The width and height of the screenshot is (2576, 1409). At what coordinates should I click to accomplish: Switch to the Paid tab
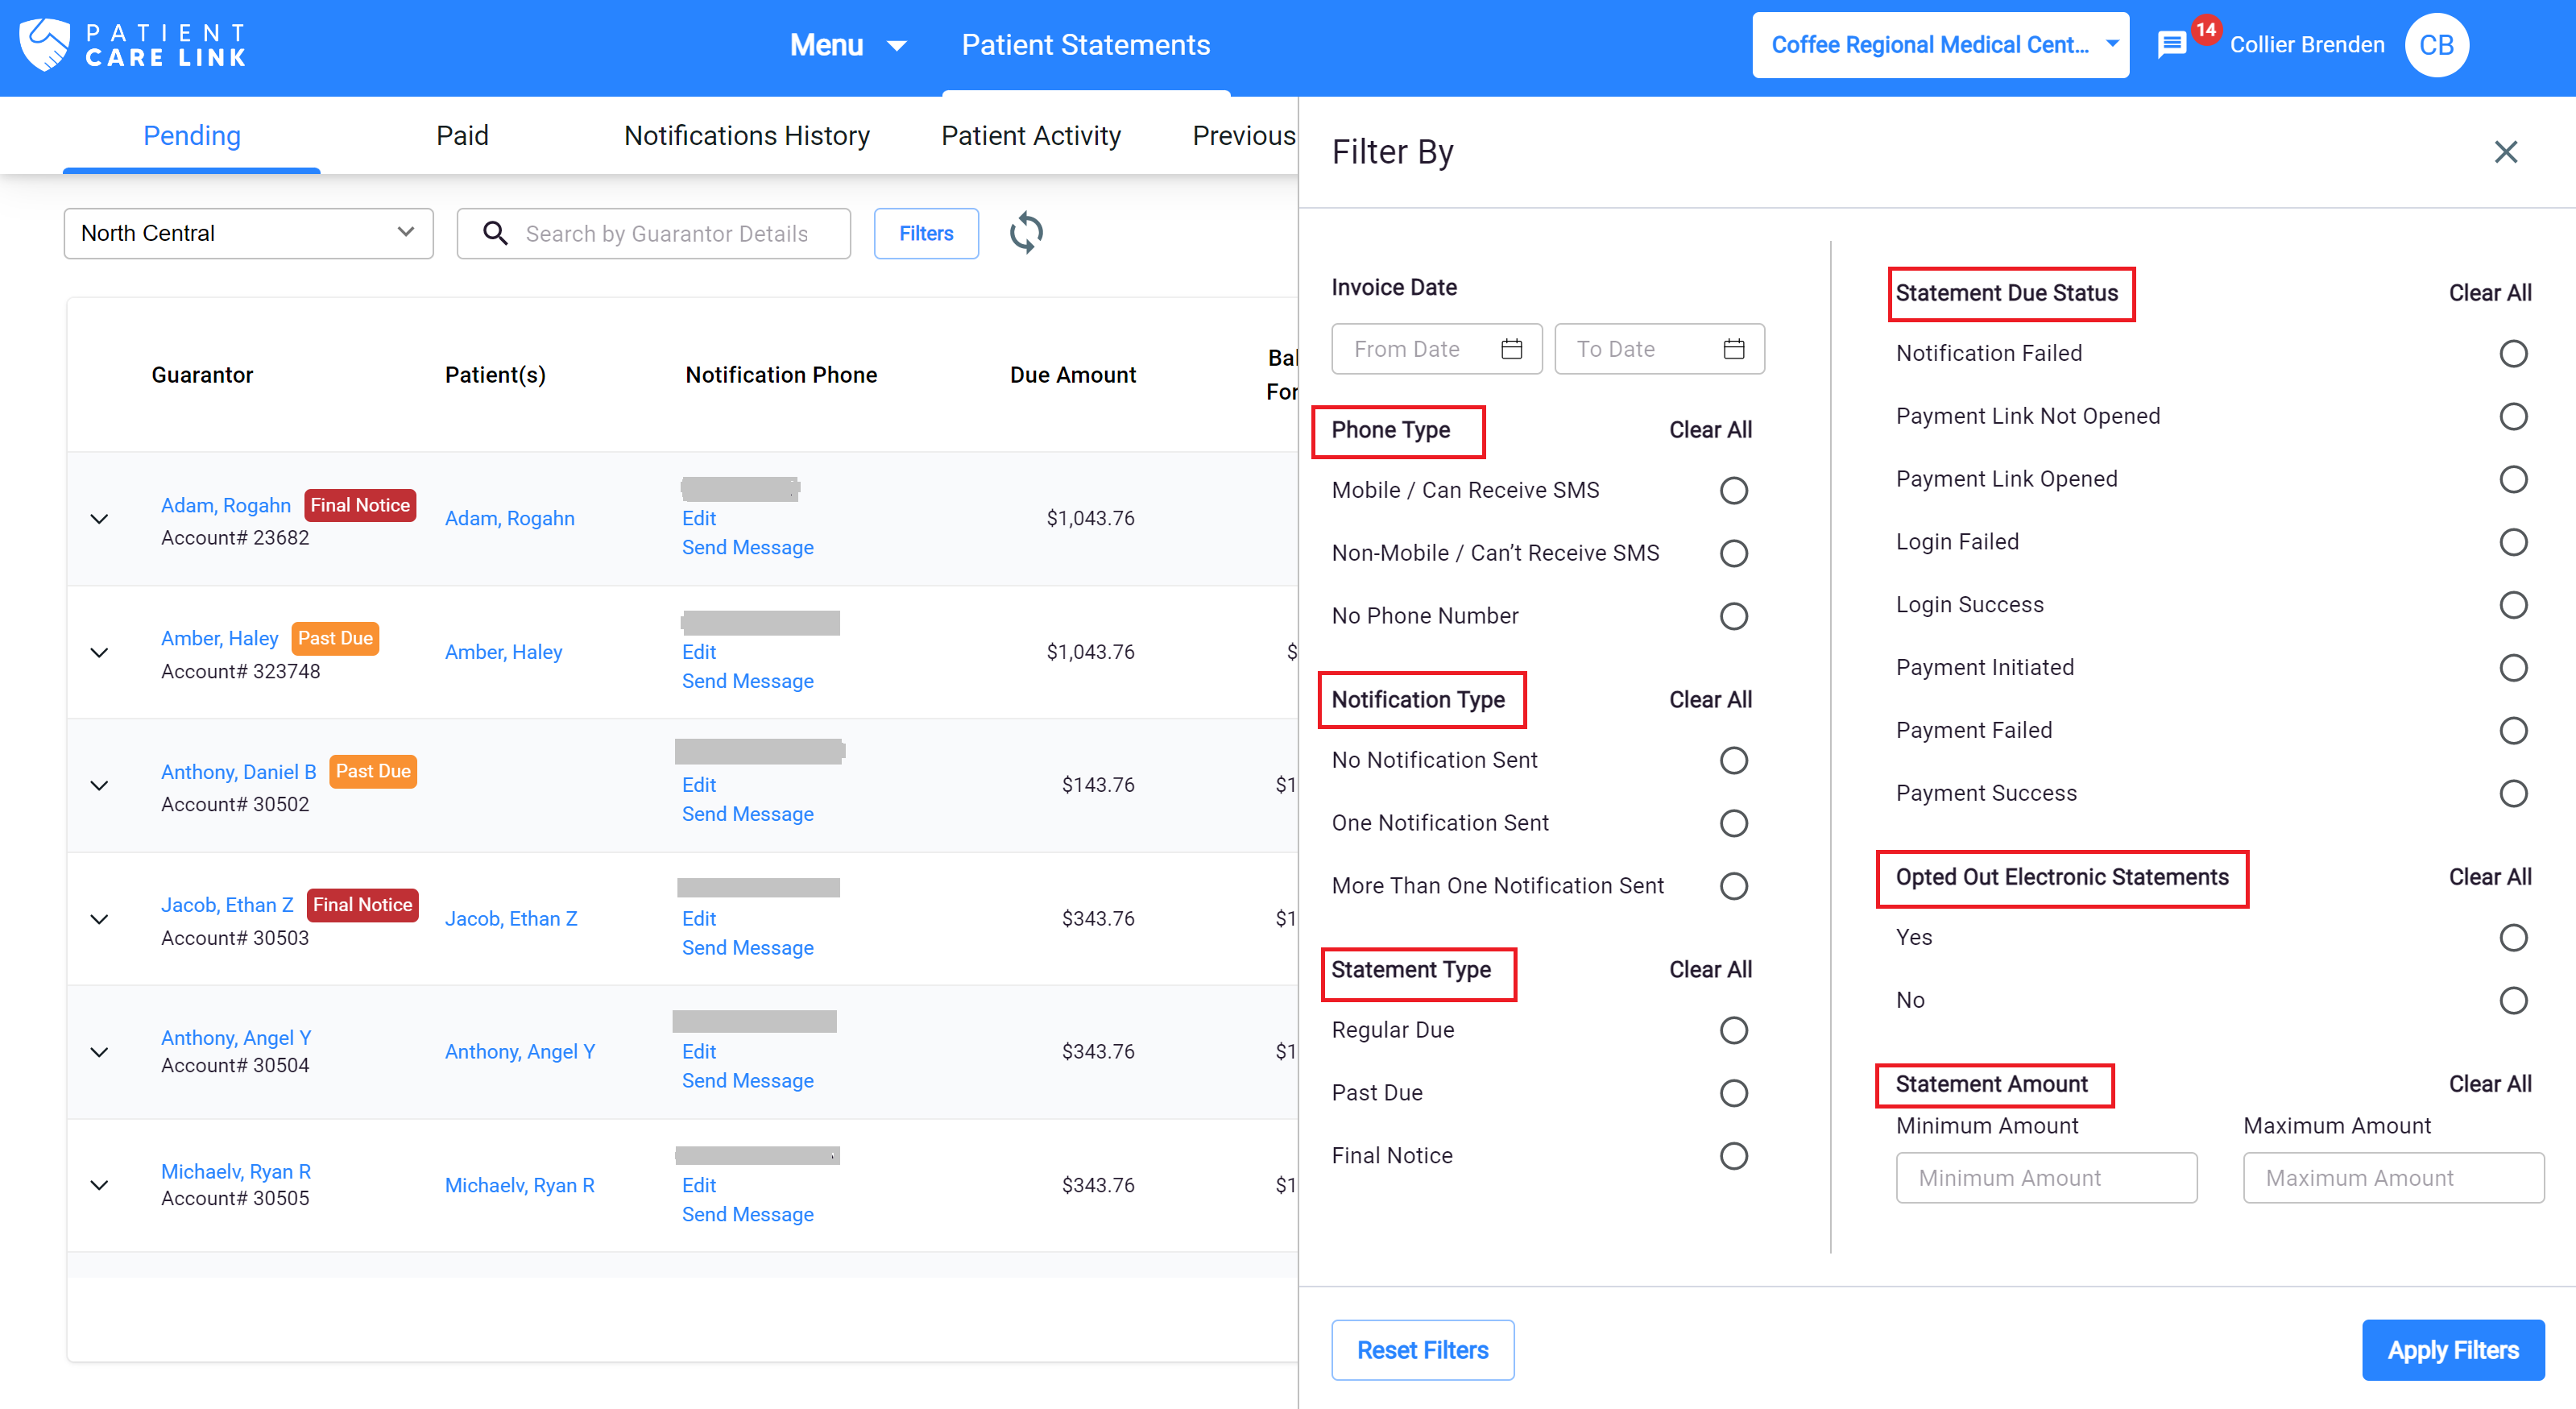coord(462,136)
